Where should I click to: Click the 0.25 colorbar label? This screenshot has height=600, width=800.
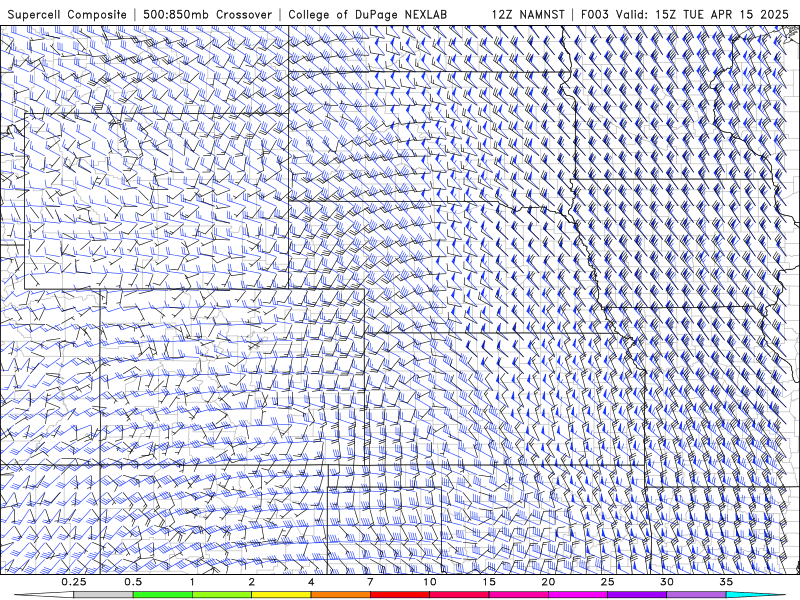coord(74,582)
